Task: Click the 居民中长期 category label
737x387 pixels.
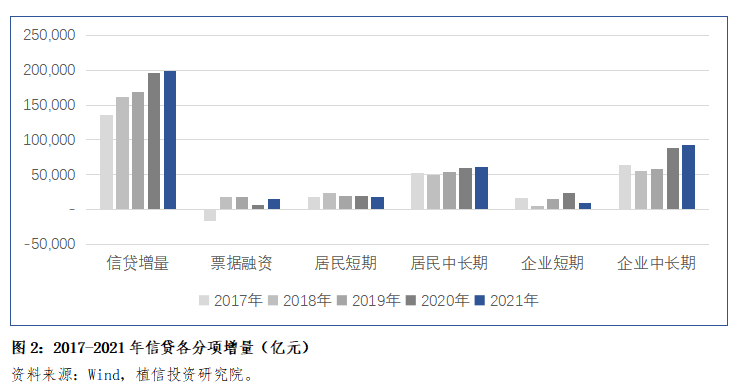Action: coord(449,263)
